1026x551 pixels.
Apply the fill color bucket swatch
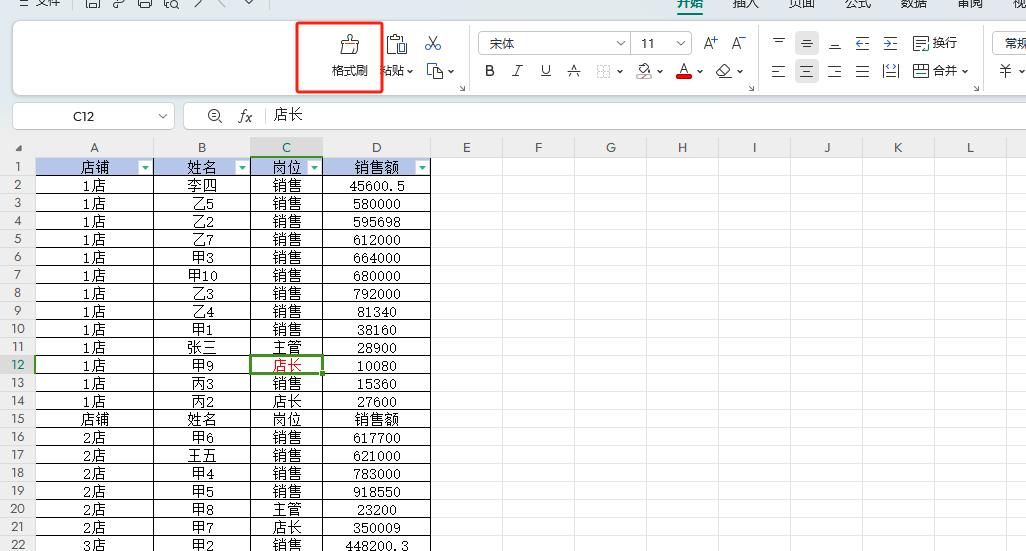[x=644, y=71]
